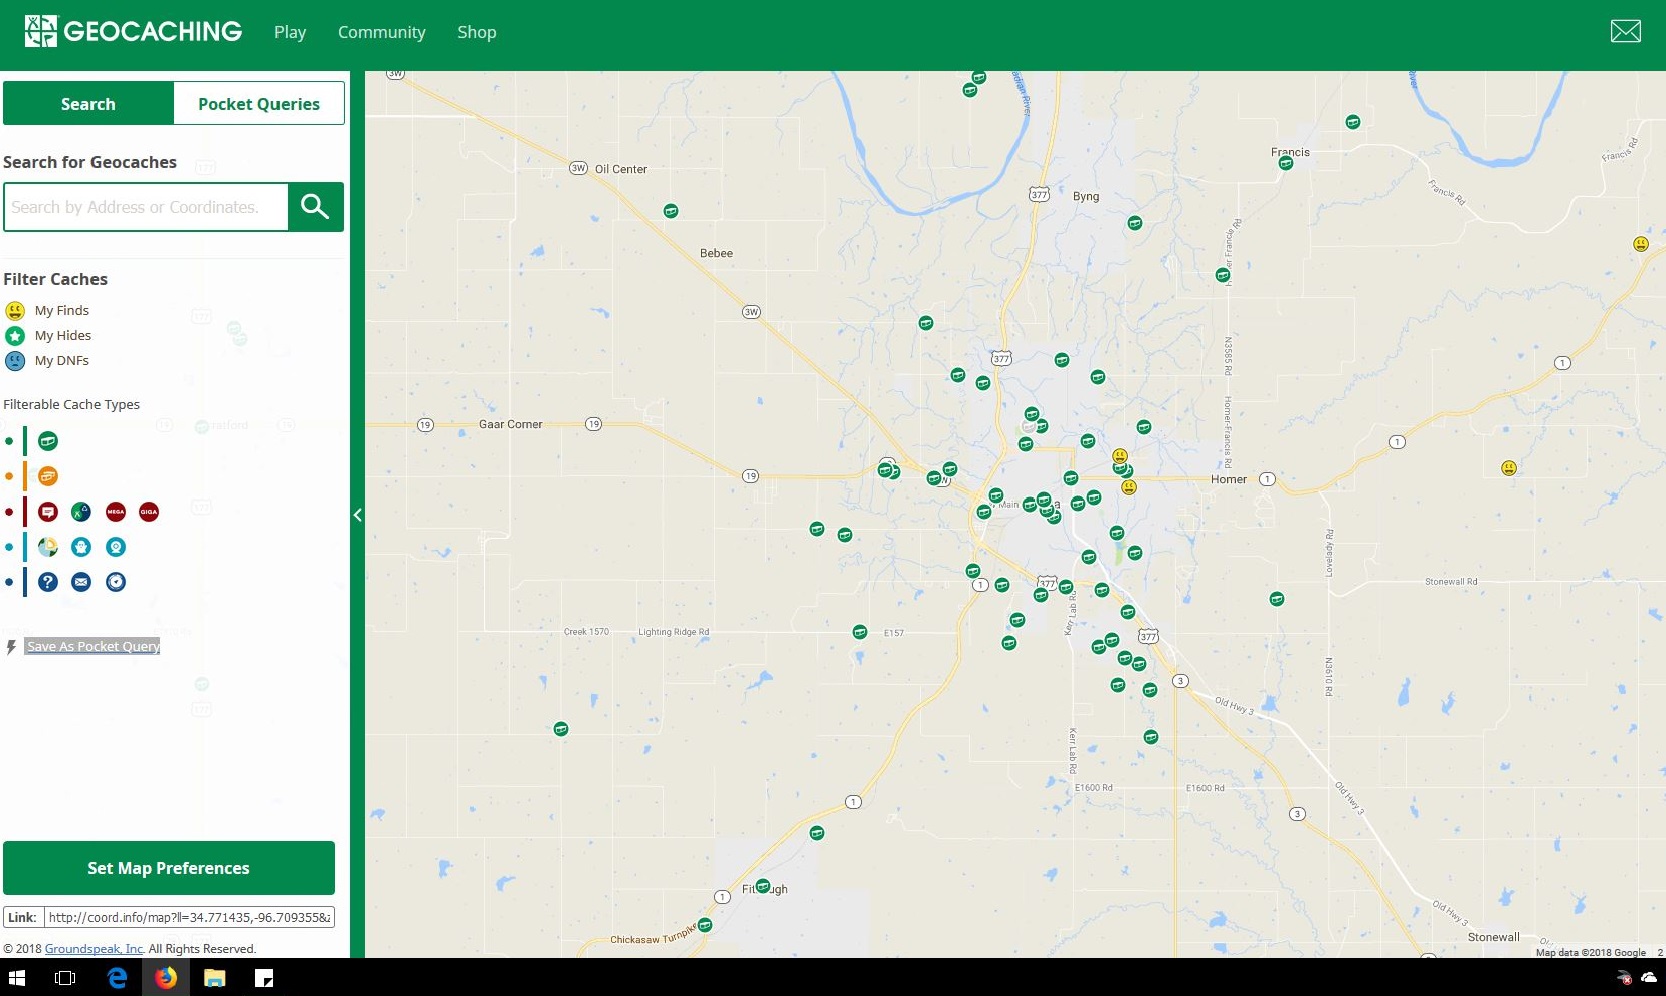Open the Play menu
The width and height of the screenshot is (1666, 996).
coord(290,32)
